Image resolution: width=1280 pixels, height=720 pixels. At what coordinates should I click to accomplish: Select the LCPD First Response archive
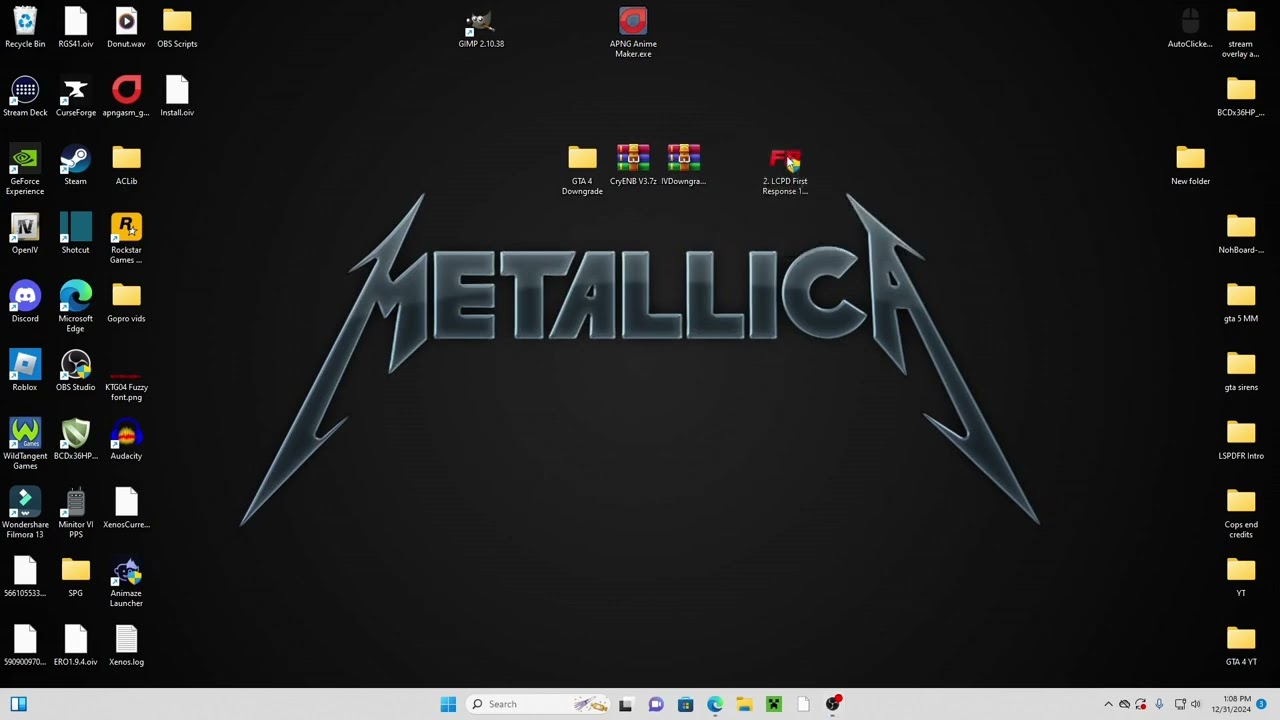785,170
